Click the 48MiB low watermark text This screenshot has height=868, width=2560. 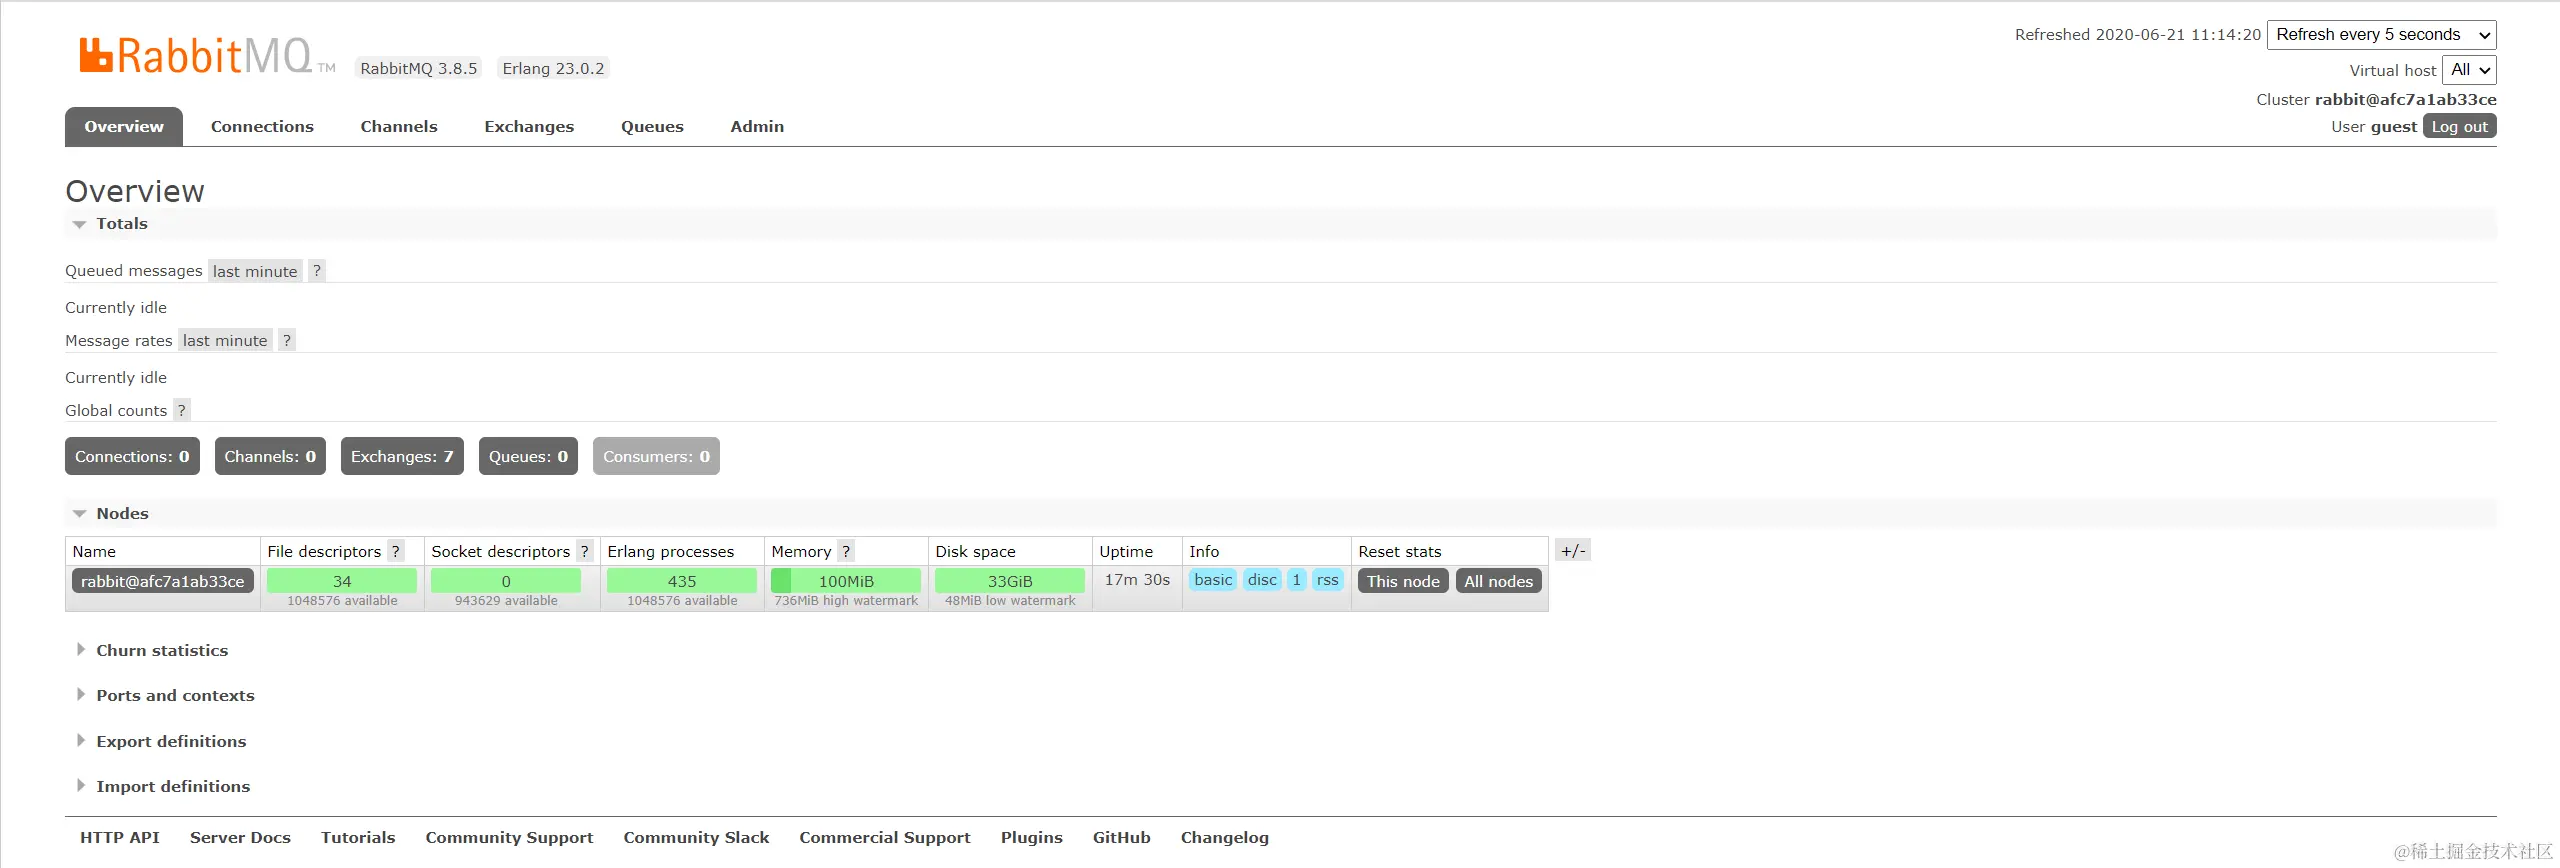click(x=1010, y=601)
